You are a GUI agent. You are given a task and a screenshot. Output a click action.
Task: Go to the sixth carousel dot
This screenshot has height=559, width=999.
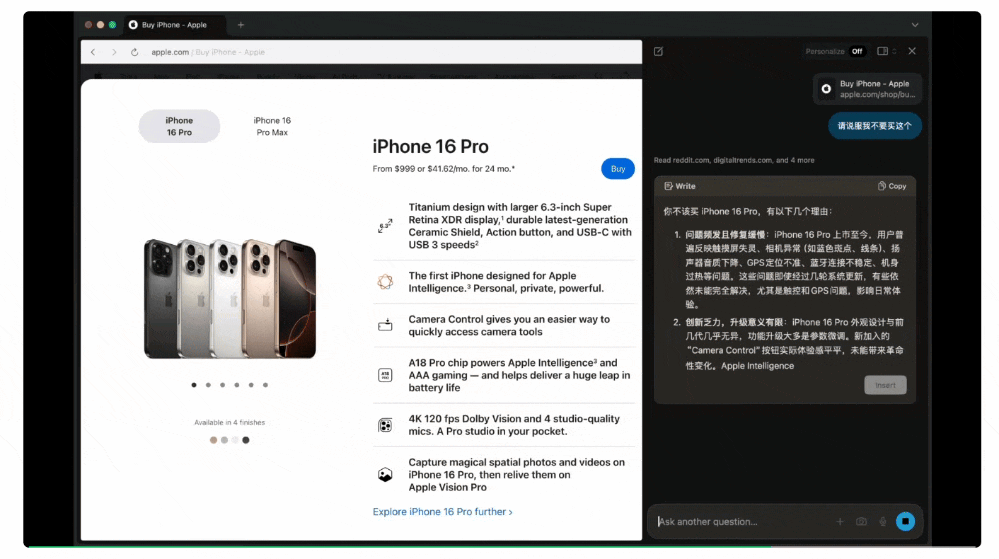click(266, 385)
